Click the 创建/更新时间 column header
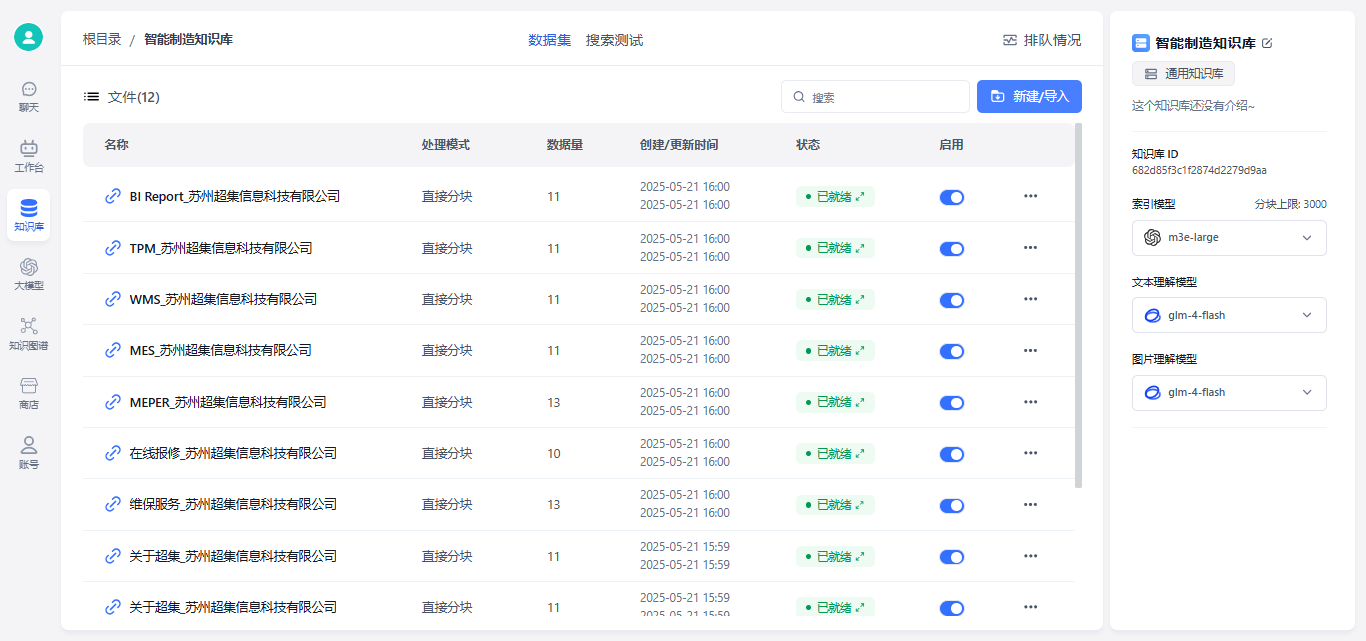 [679, 145]
